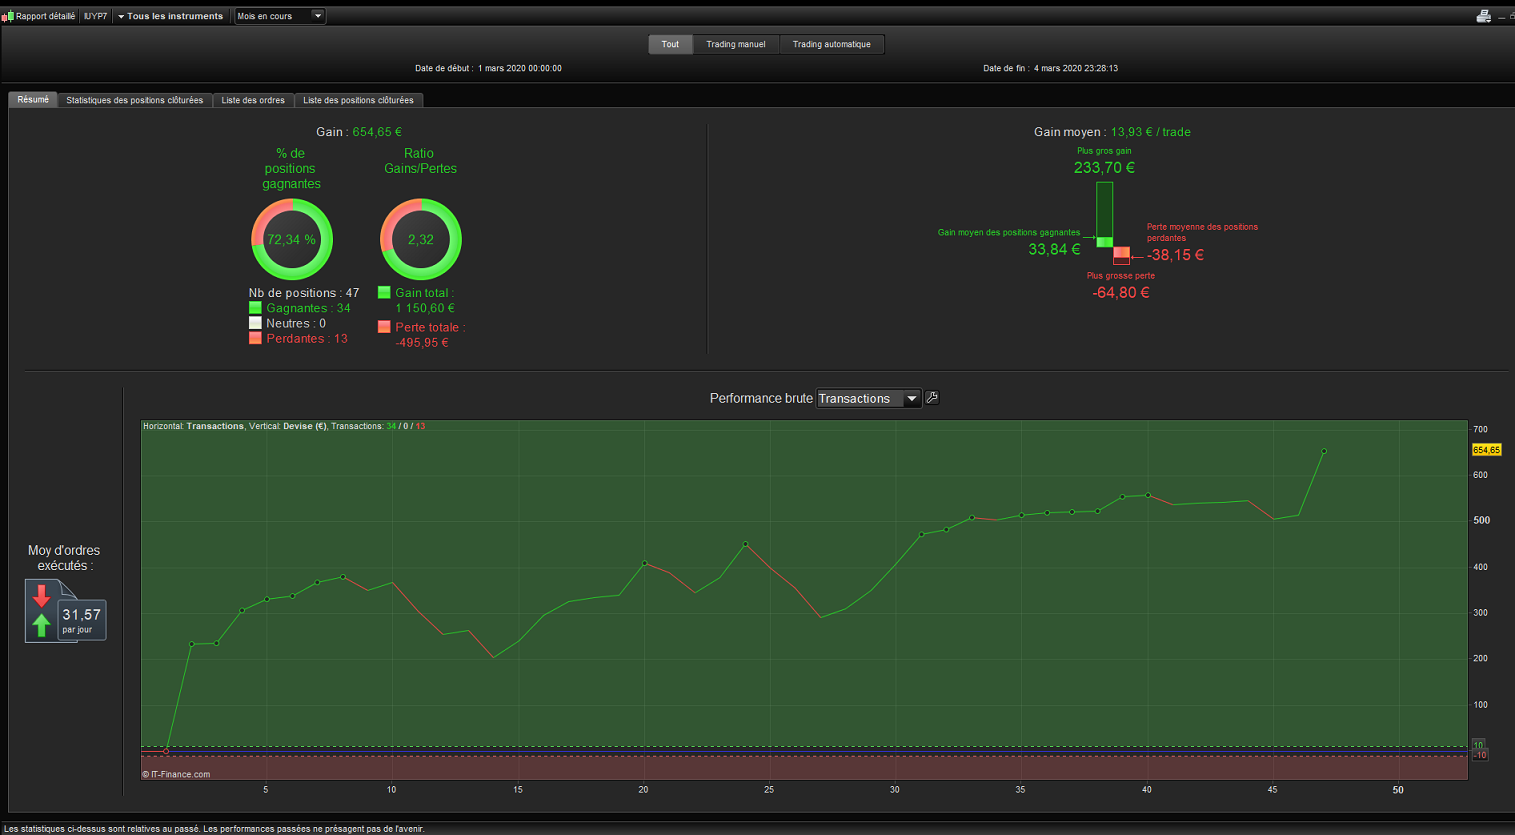Click the % de positions gagnantes heading

click(291, 169)
